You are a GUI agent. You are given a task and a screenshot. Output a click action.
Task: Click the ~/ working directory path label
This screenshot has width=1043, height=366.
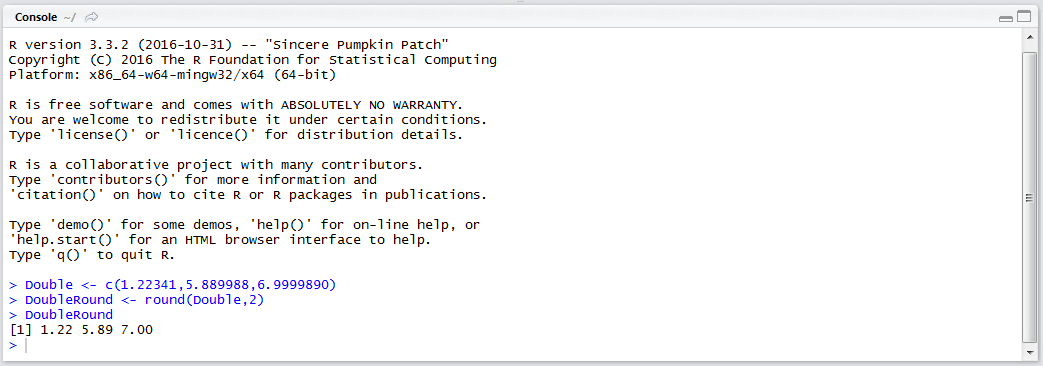point(71,17)
